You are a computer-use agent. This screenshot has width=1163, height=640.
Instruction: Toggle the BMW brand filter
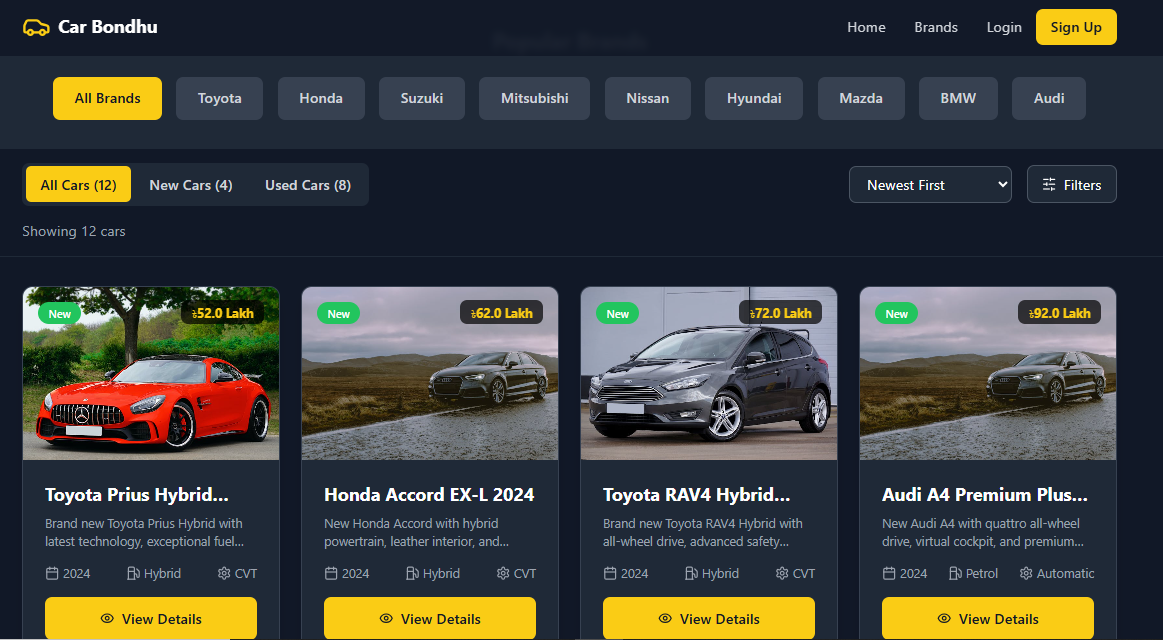(x=957, y=98)
